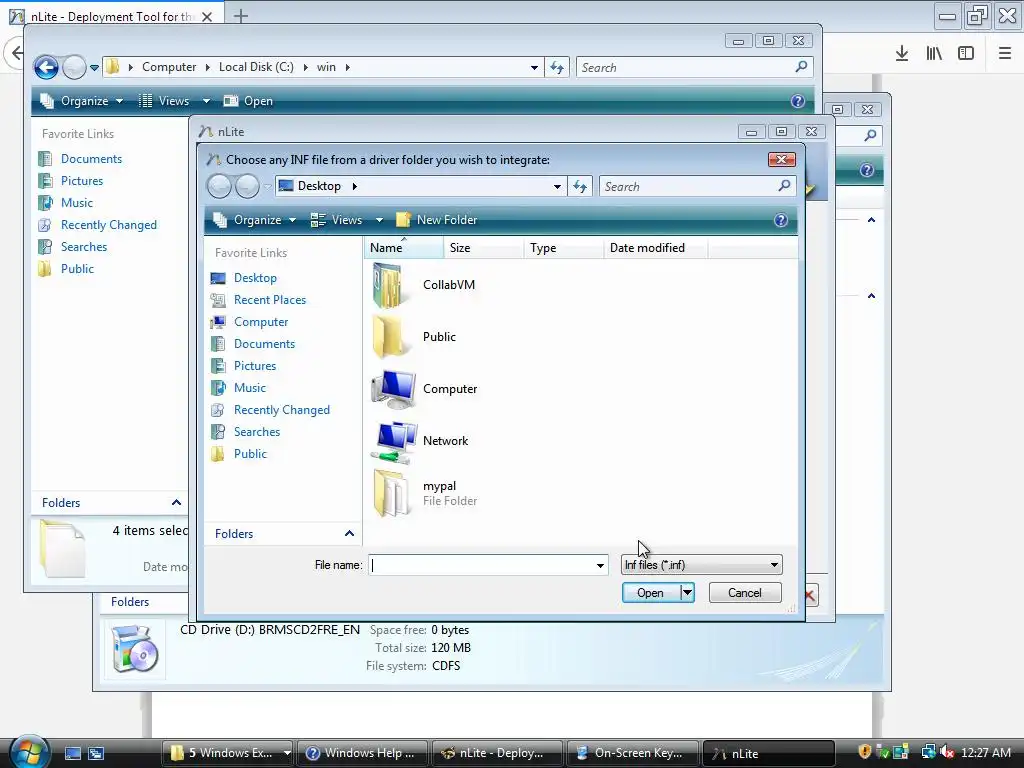Click the Open button

click(650, 593)
